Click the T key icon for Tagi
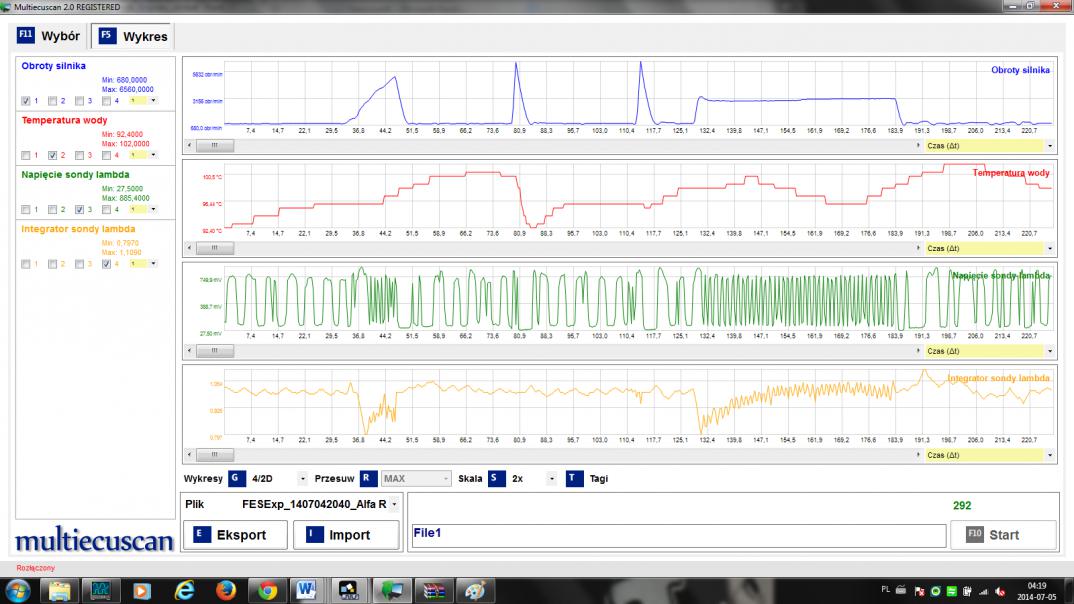Image resolution: width=1074 pixels, height=604 pixels. [x=574, y=478]
